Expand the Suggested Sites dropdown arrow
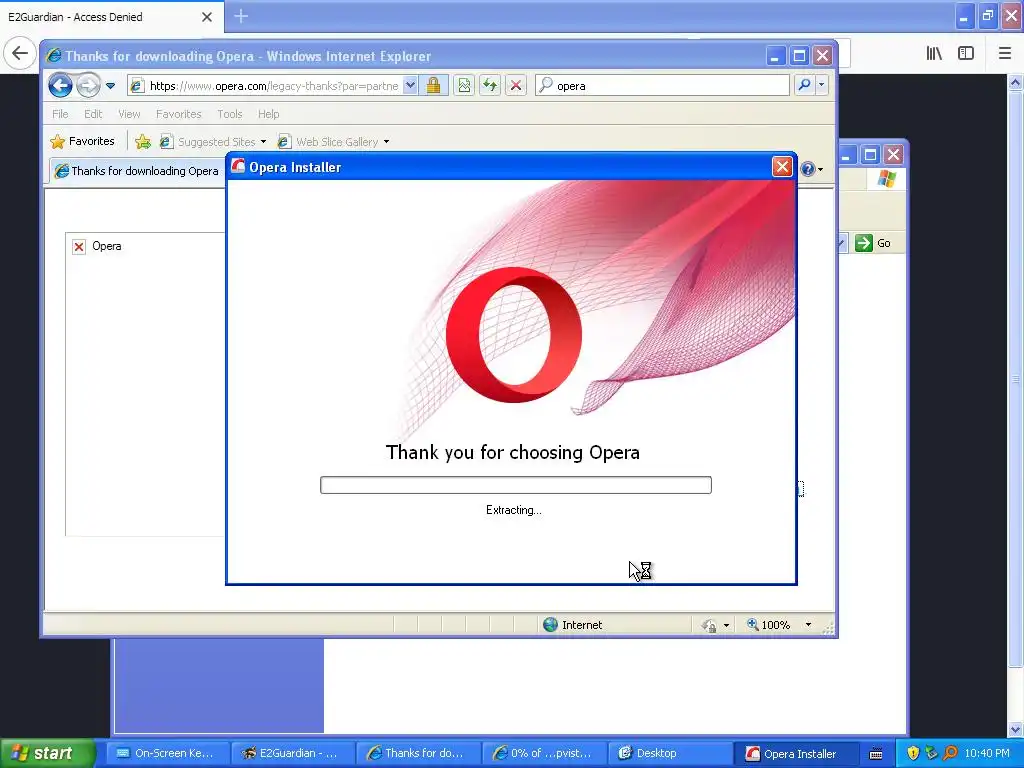Image resolution: width=1024 pixels, height=768 pixels. click(263, 142)
